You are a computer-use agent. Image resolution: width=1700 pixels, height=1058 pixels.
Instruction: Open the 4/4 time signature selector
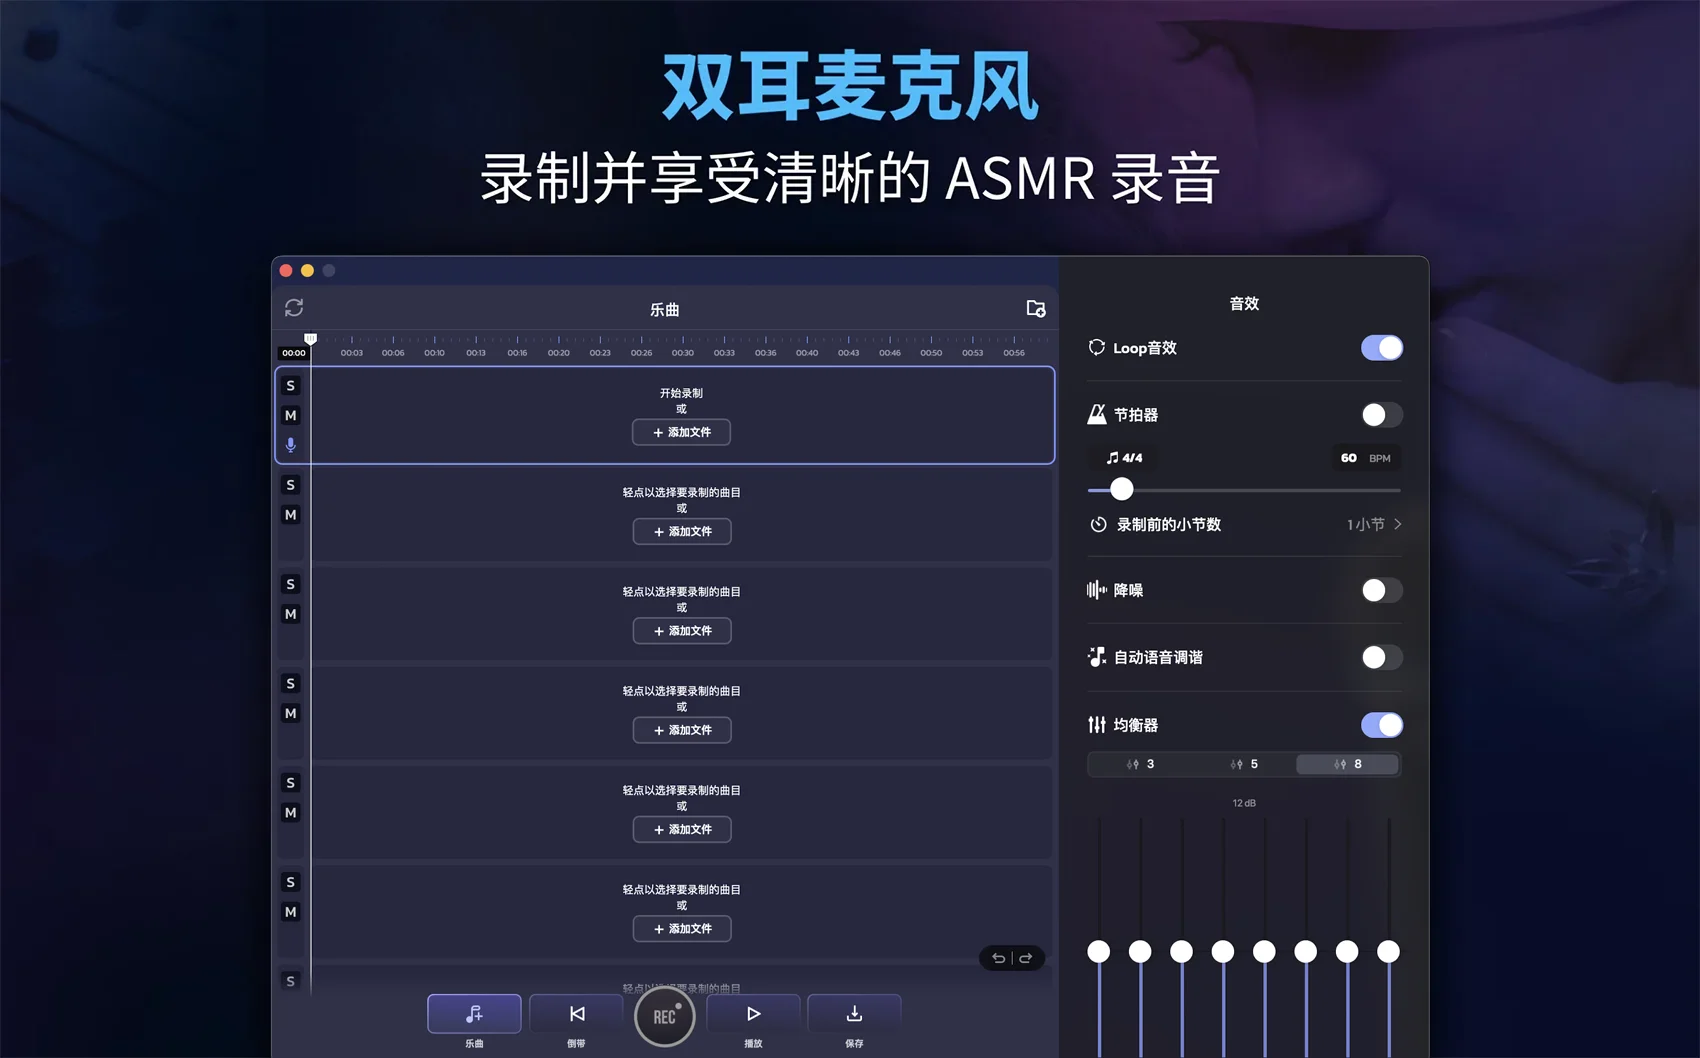point(1124,458)
